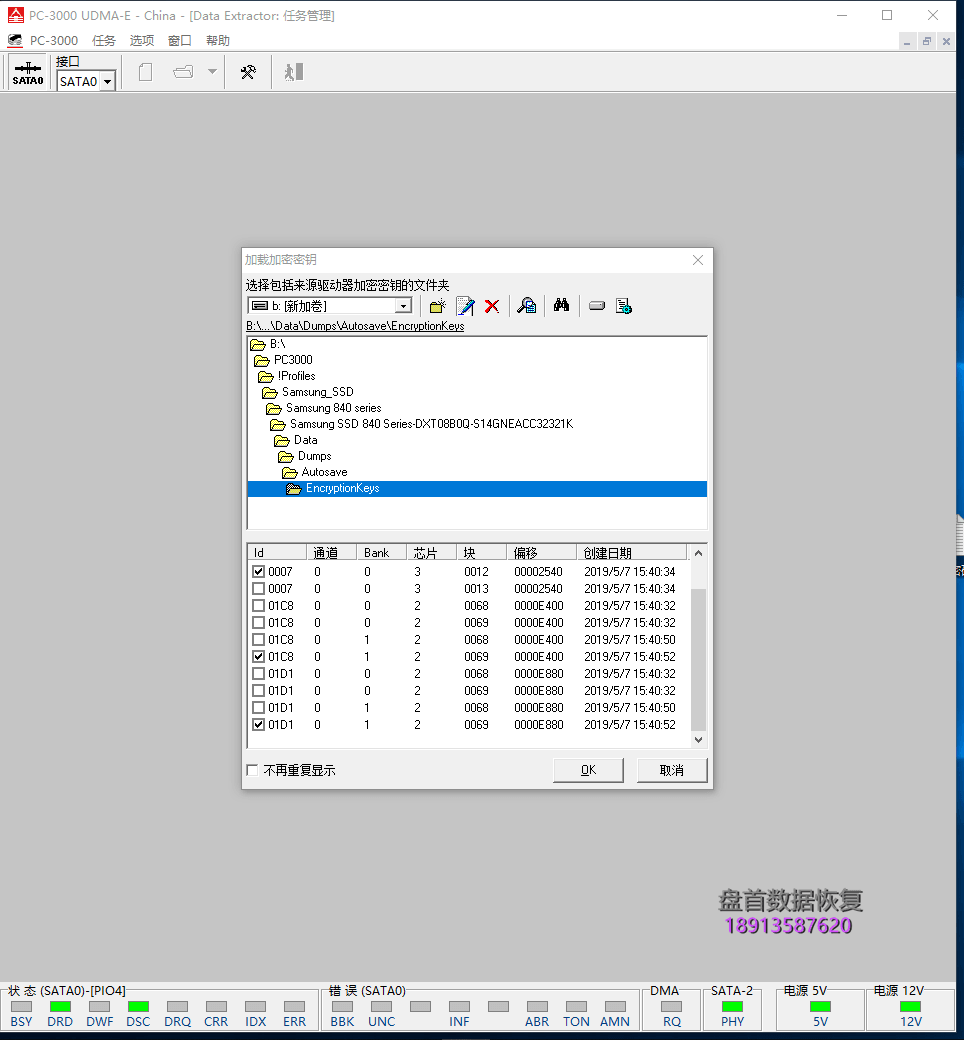
Task: Sort by the 创建日期 column header
Action: 631,552
